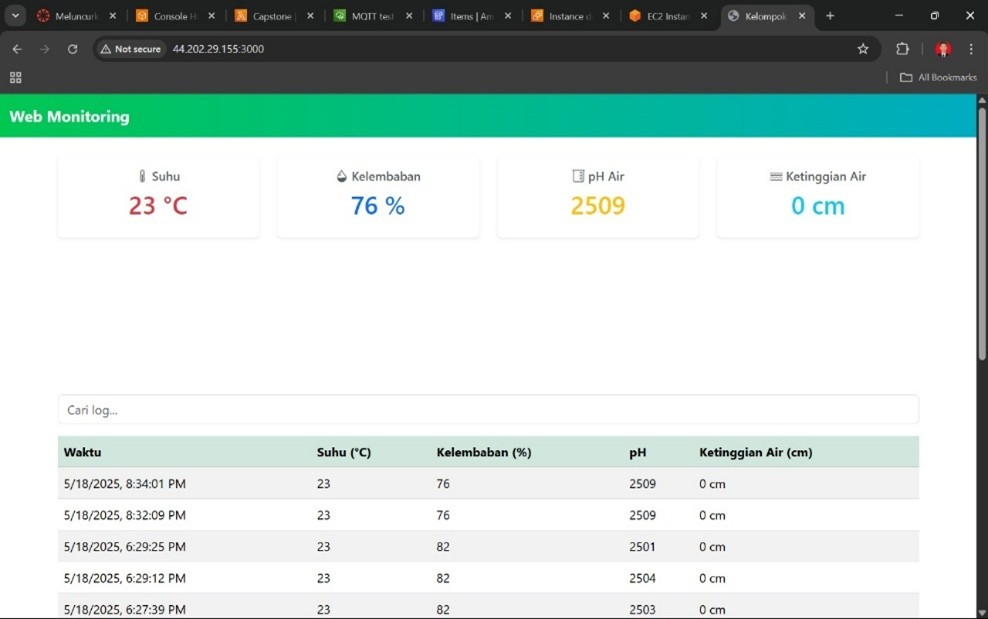Click the address bar URL
Image resolution: width=988 pixels, height=619 pixels.
pos(218,49)
